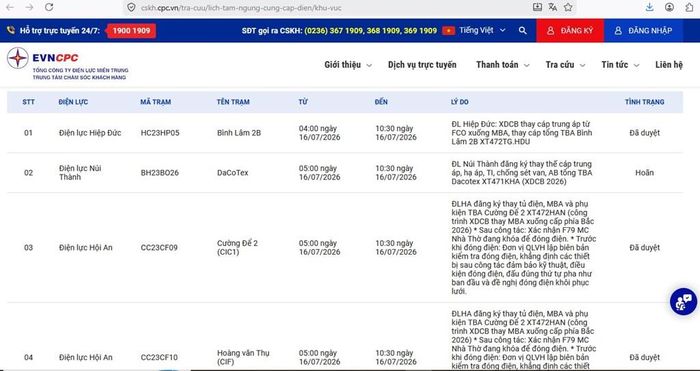This screenshot has height=371, width=700.
Task: Click the STT column header
Action: (29, 102)
